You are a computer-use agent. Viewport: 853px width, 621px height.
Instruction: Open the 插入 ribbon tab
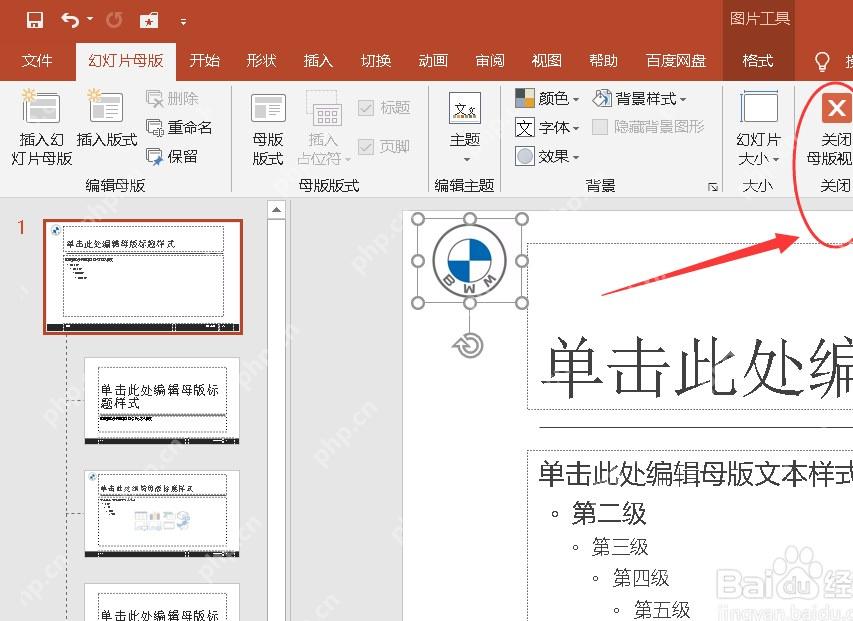point(318,60)
